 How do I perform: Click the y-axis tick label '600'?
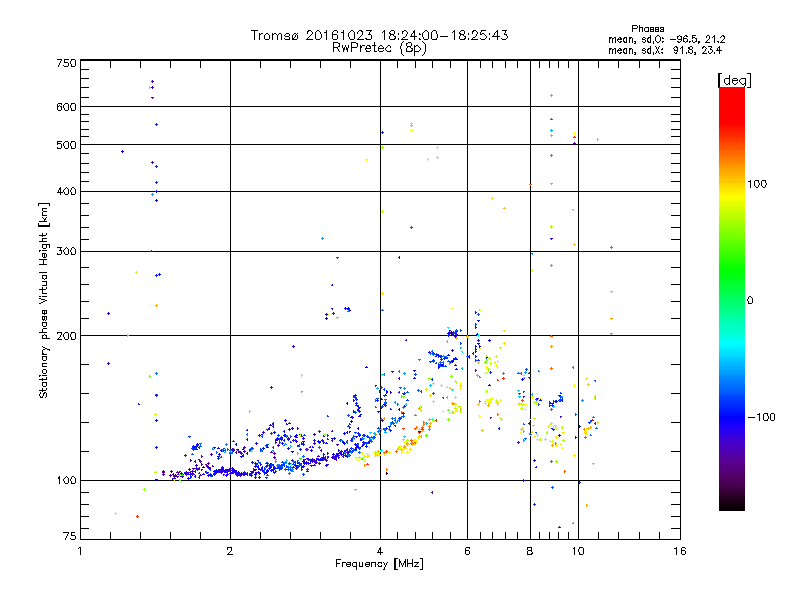66,107
